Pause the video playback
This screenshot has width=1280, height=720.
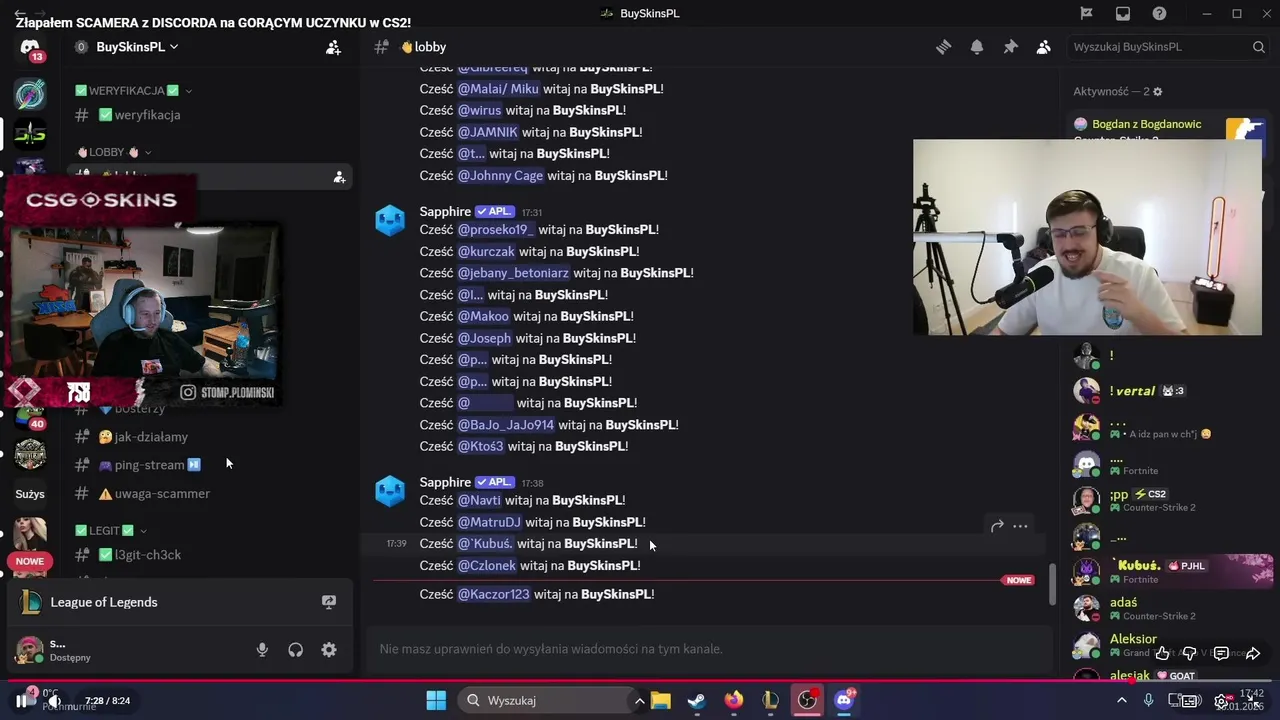21,700
